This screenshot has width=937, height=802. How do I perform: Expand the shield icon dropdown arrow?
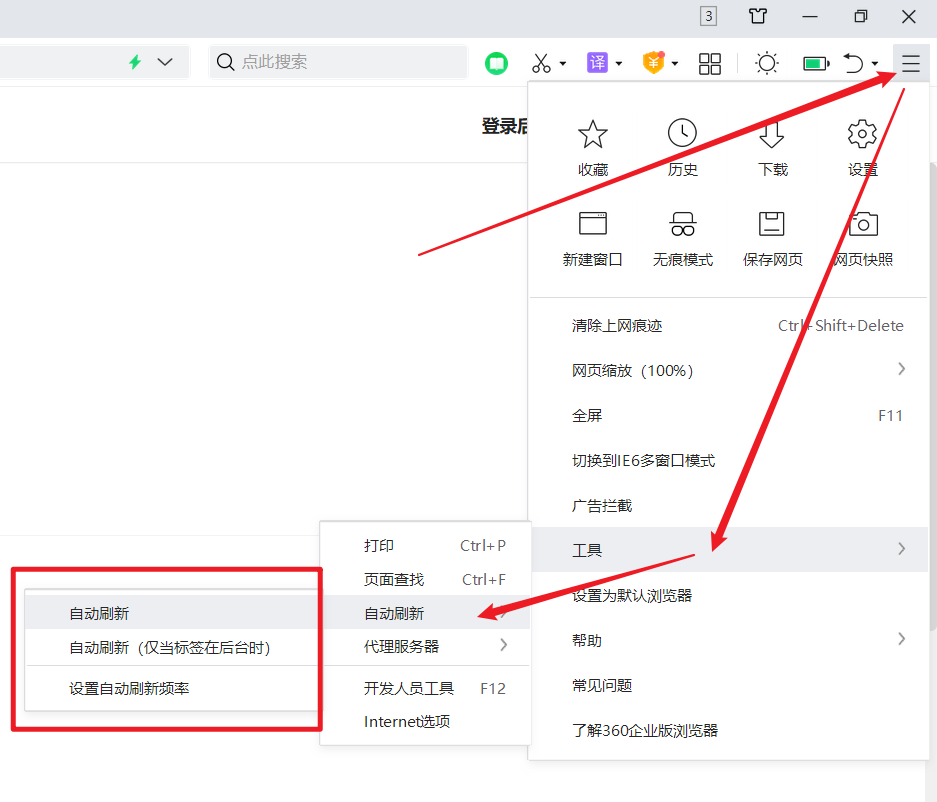coord(675,63)
